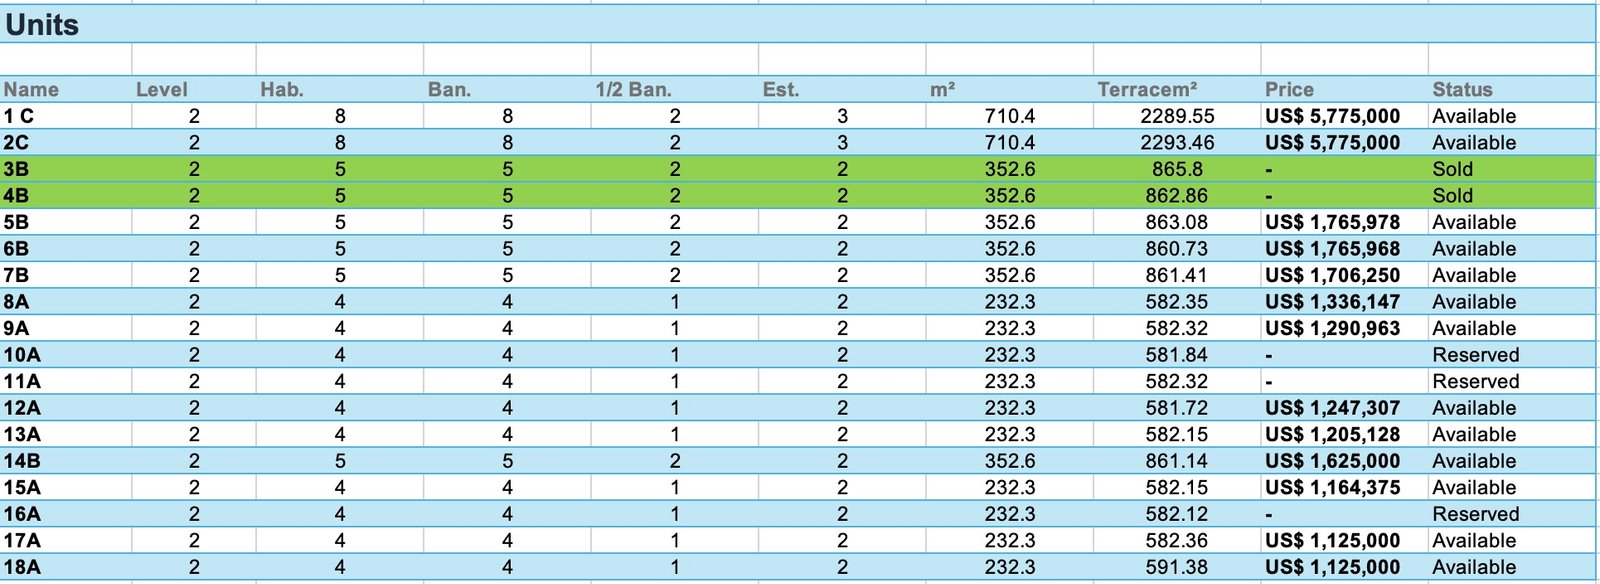The image size is (1600, 584).
Task: Select Reserved status of unit 10A
Action: [x=1475, y=355]
